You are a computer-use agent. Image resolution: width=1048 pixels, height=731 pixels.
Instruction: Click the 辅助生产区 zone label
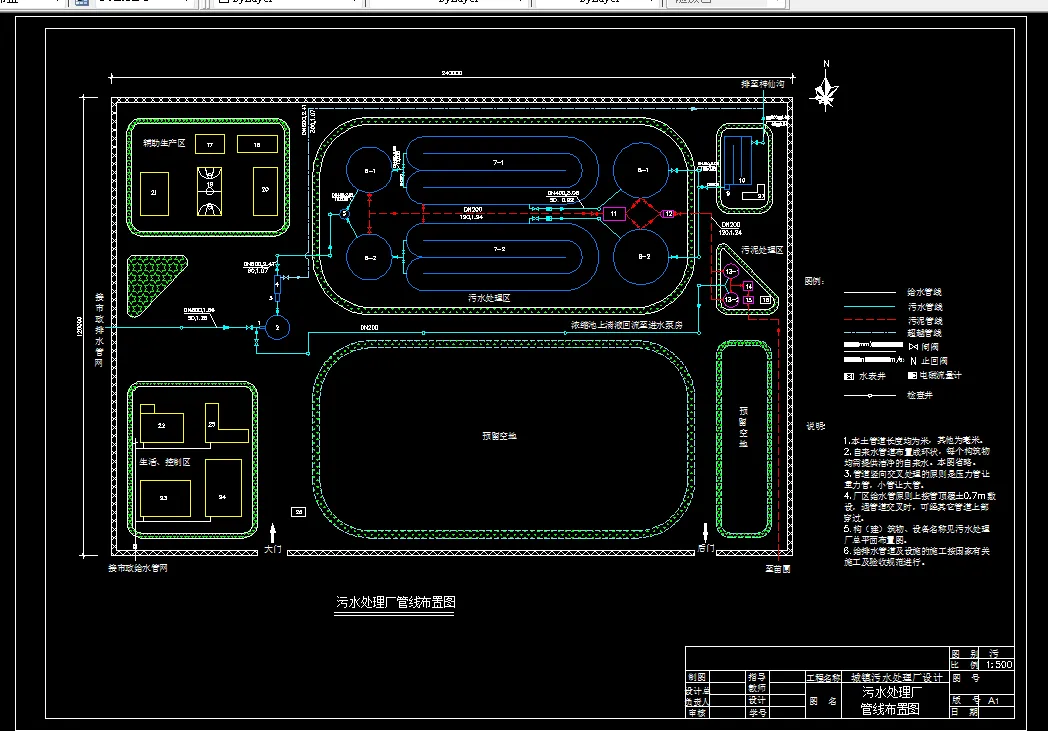click(x=164, y=143)
